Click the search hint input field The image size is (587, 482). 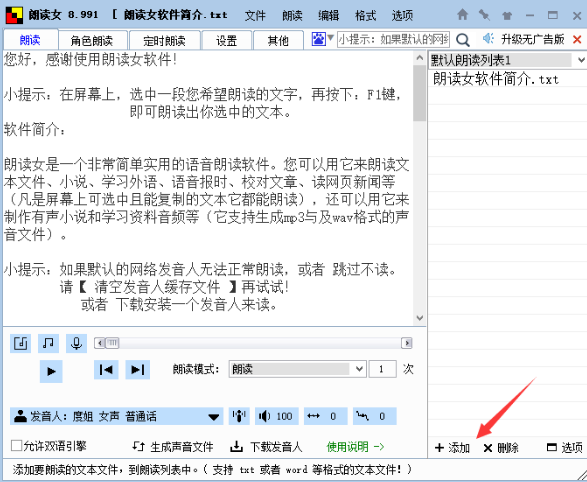(393, 39)
